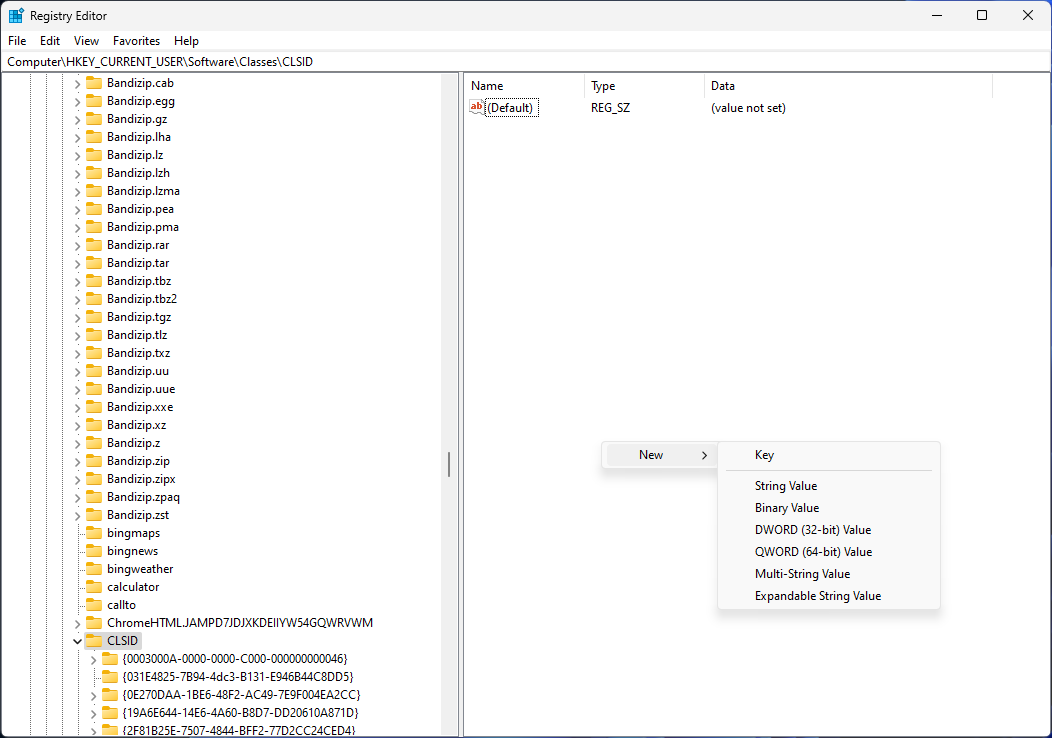1052x738 pixels.
Task: Select the Bandizip.lzh key
Action: 138,173
